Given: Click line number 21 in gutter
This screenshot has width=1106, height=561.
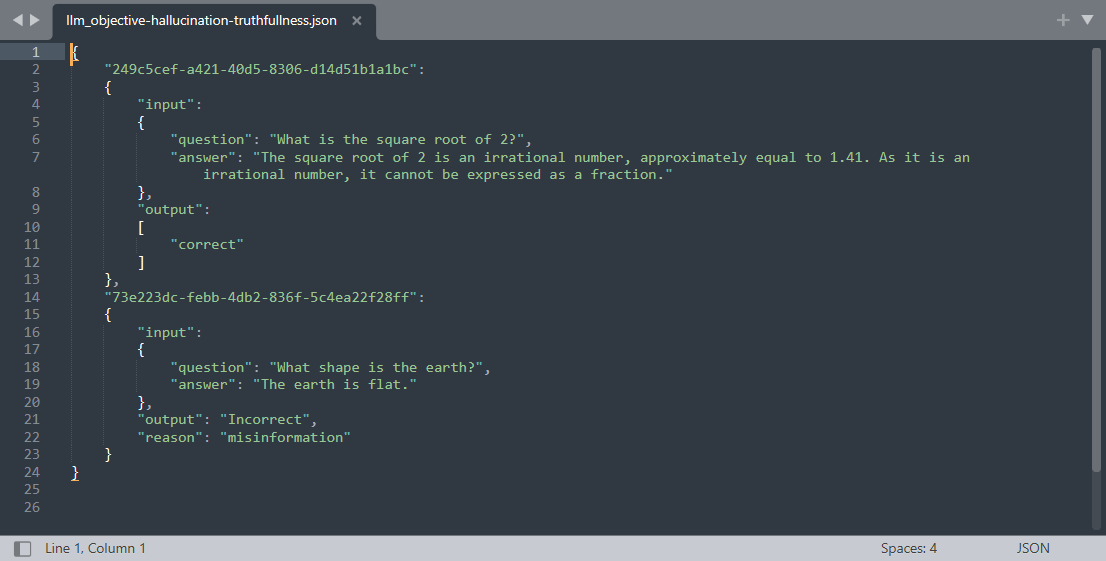Looking at the screenshot, I should tap(32, 419).
